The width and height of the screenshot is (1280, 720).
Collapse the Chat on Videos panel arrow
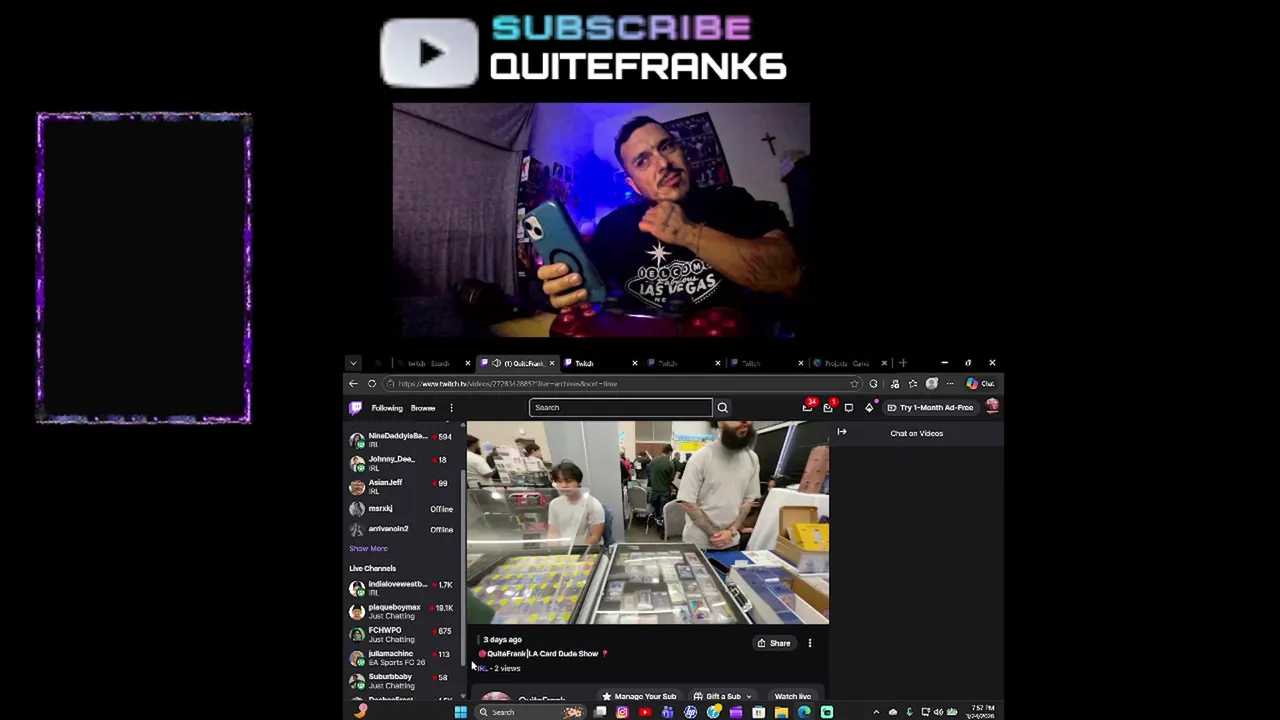click(x=842, y=432)
